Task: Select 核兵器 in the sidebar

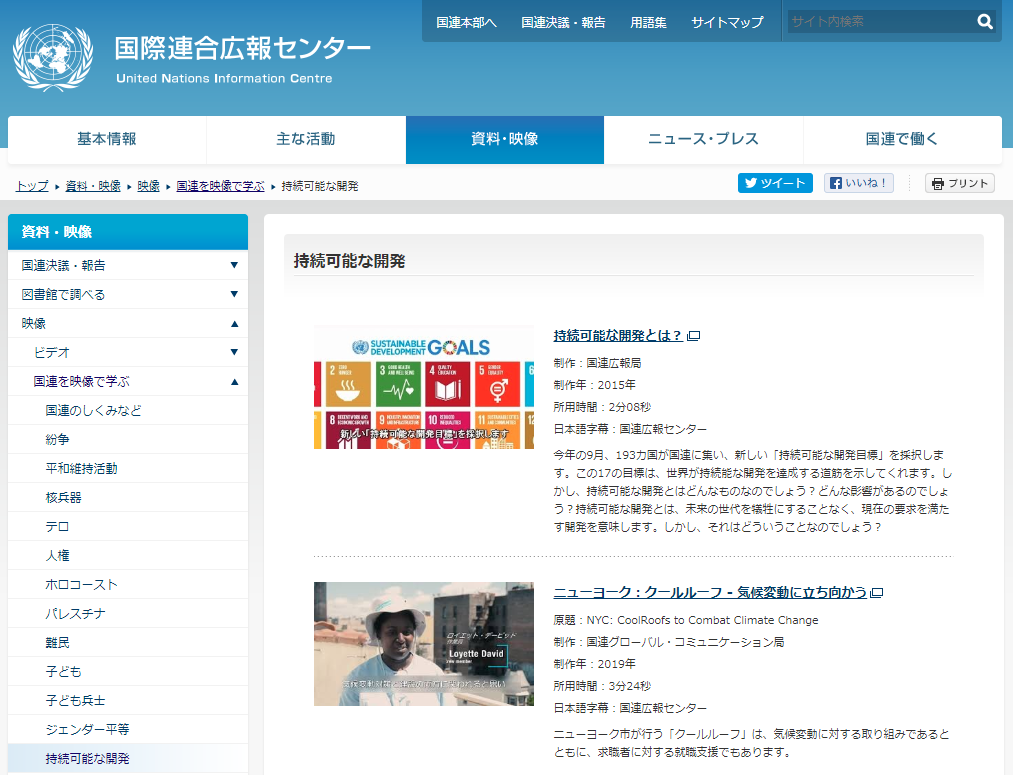Action: tap(128, 498)
